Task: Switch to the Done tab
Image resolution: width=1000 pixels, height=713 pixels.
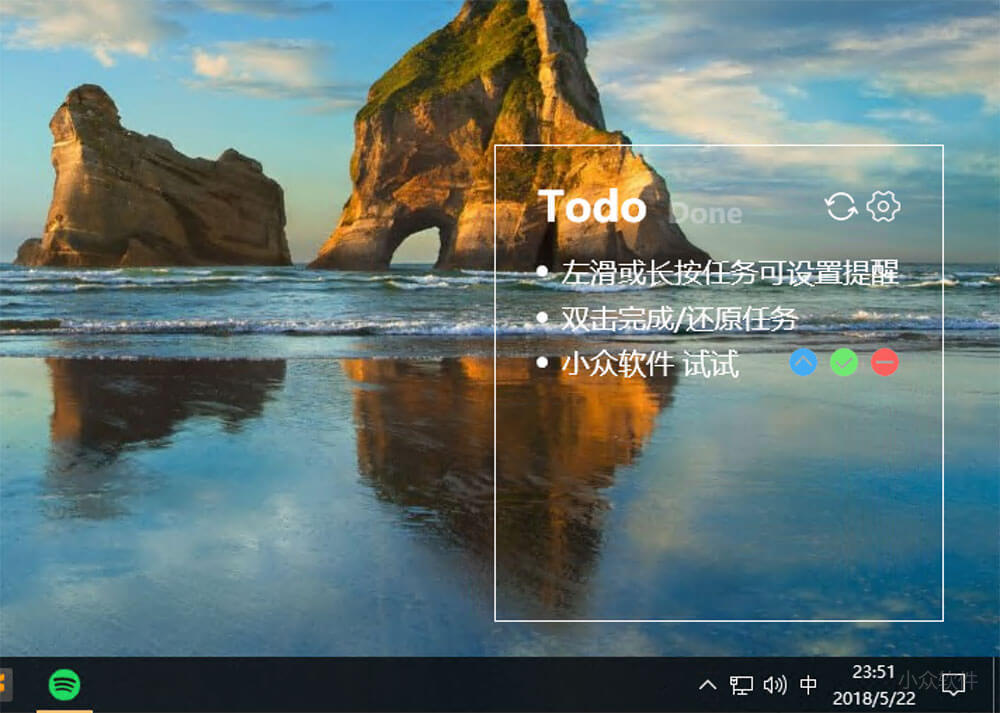Action: point(706,213)
